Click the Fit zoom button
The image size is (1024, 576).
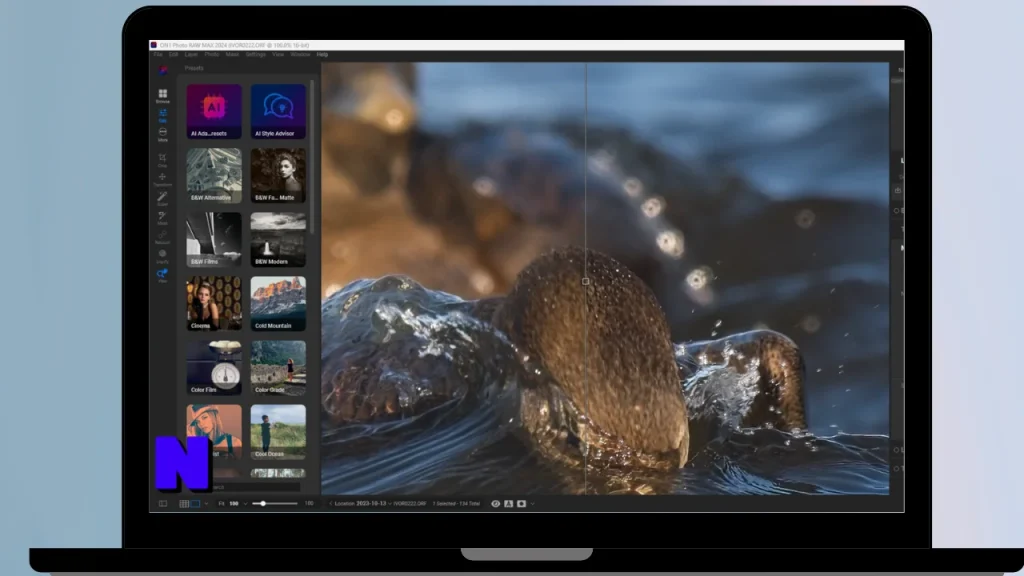click(x=221, y=504)
